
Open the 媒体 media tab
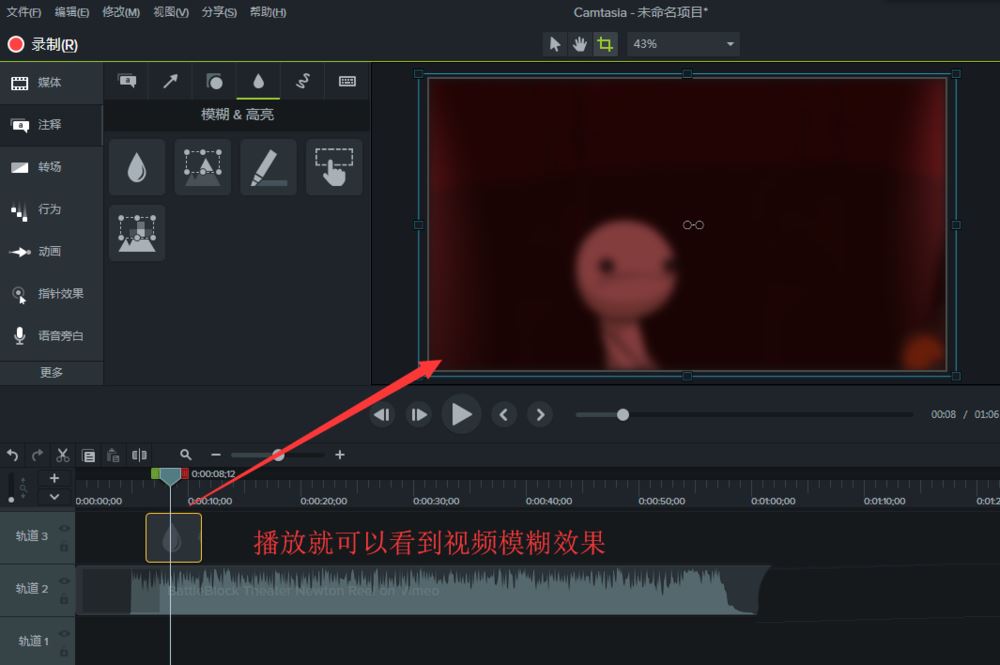pos(51,82)
